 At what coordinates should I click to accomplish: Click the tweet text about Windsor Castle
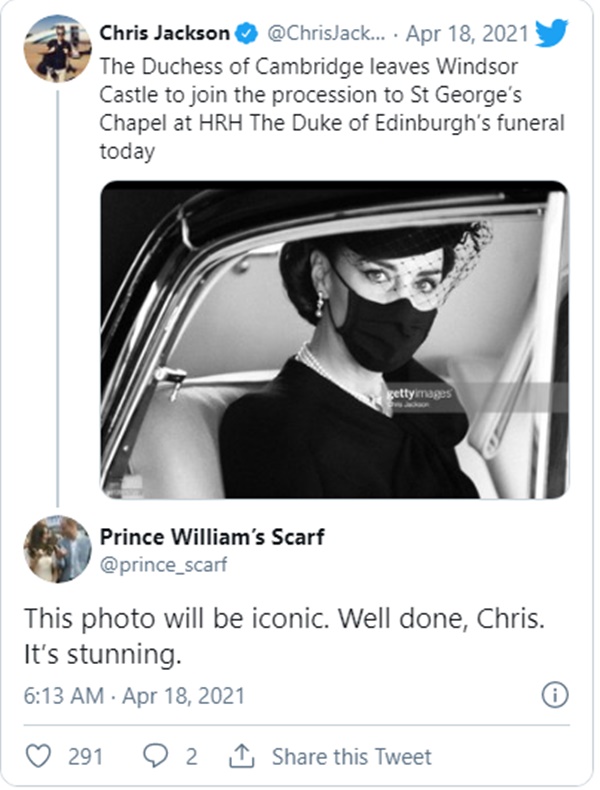point(330,108)
